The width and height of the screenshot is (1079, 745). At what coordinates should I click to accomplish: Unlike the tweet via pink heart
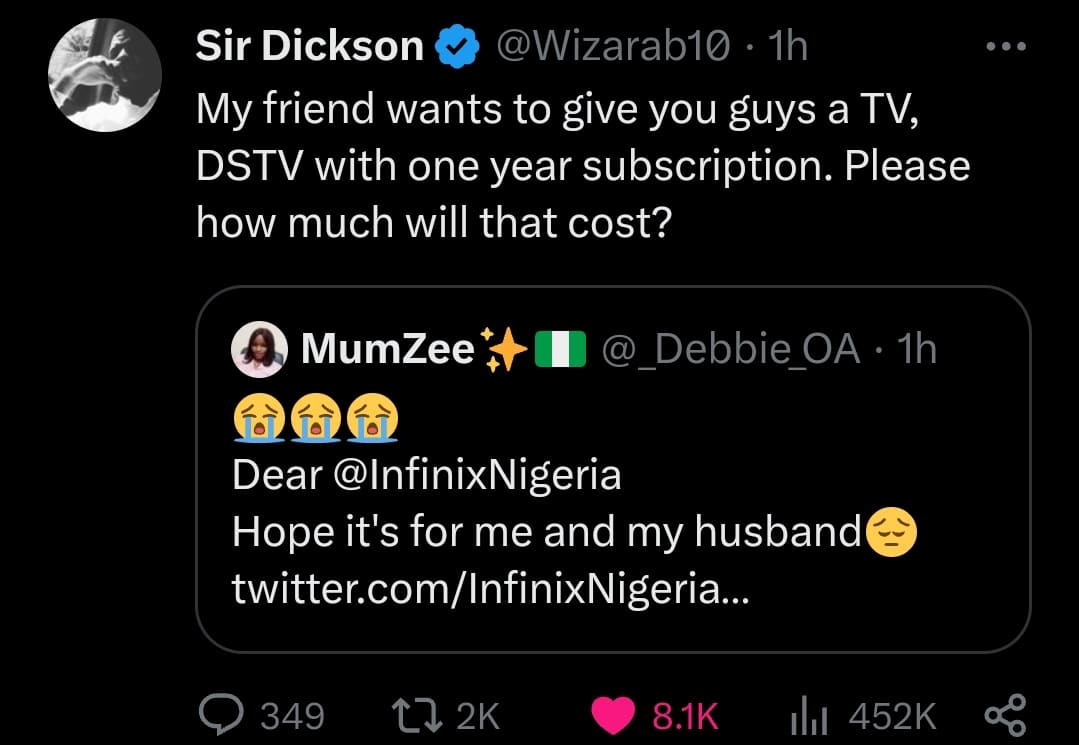614,714
